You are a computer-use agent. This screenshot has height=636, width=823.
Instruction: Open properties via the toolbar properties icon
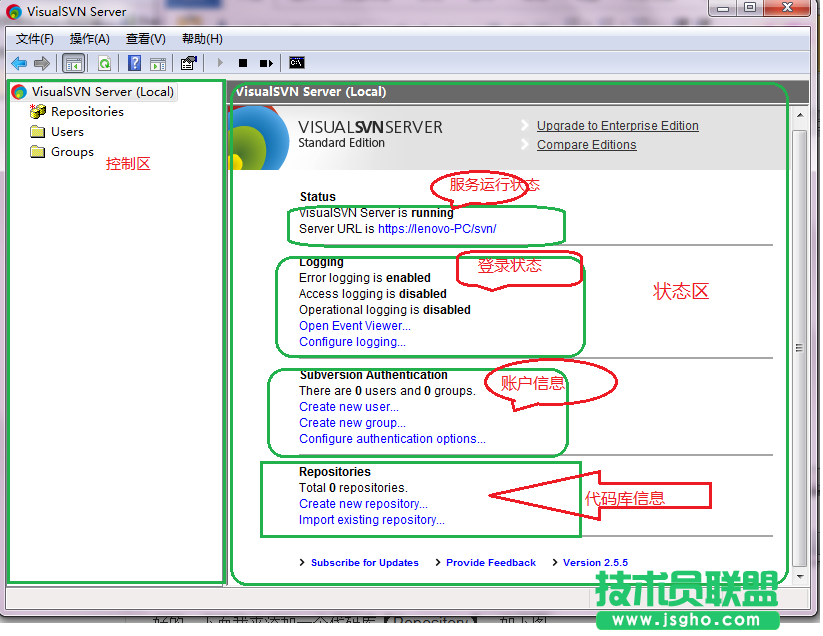coord(188,62)
